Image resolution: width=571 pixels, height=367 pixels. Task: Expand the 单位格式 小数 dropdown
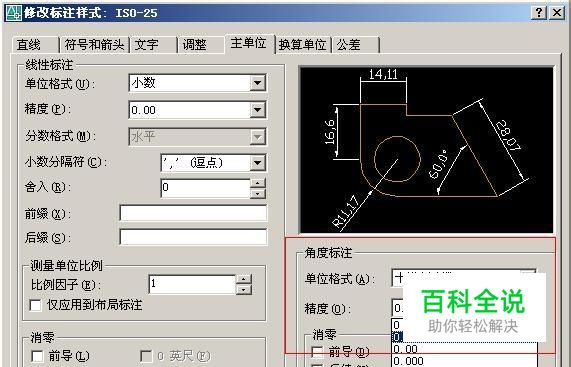(x=257, y=83)
